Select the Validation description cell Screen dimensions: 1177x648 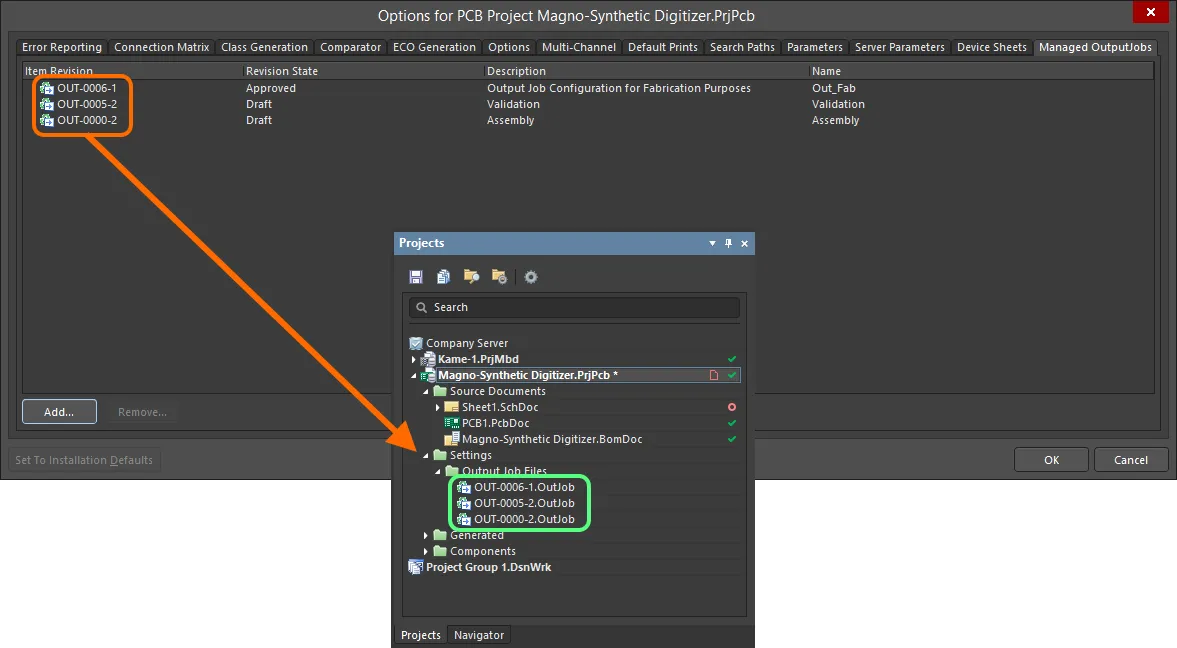pyautogui.click(x=513, y=104)
